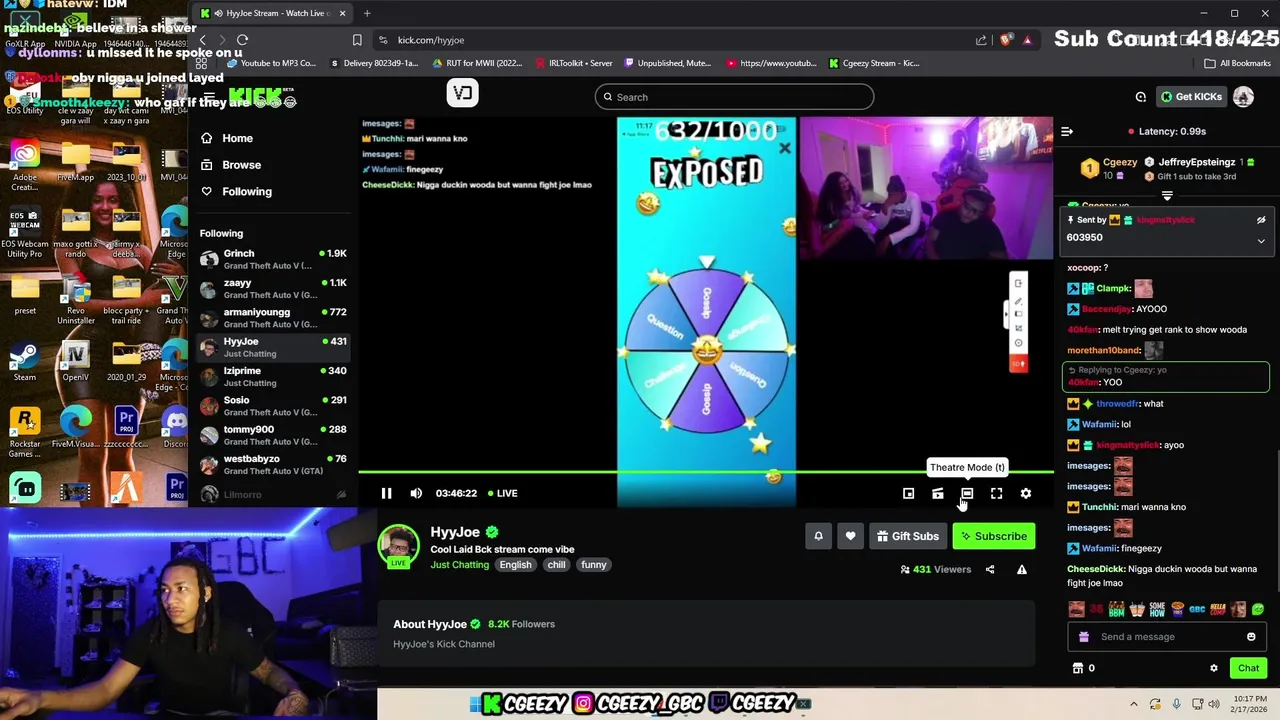Click the green Chat send button
The height and width of the screenshot is (720, 1280).
point(1248,668)
